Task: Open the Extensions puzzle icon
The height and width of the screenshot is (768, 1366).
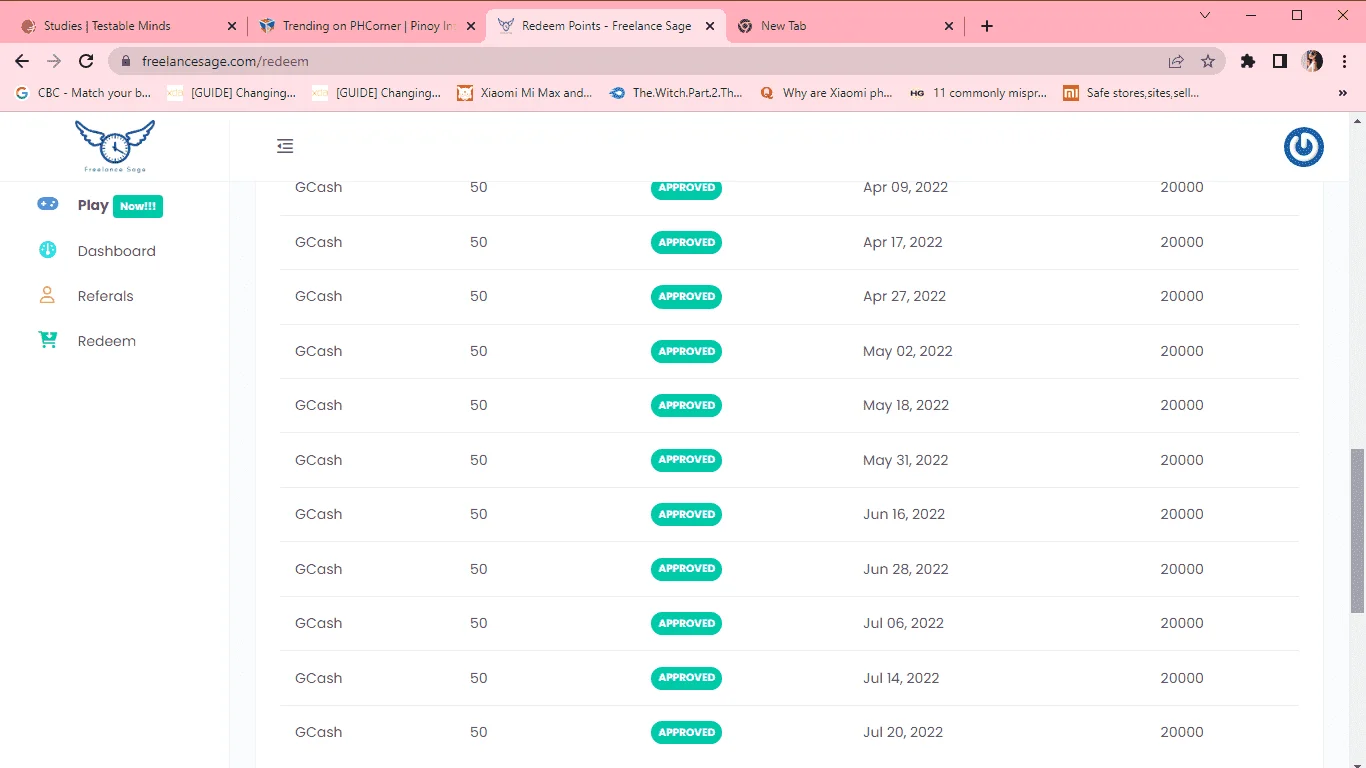Action: [x=1247, y=61]
